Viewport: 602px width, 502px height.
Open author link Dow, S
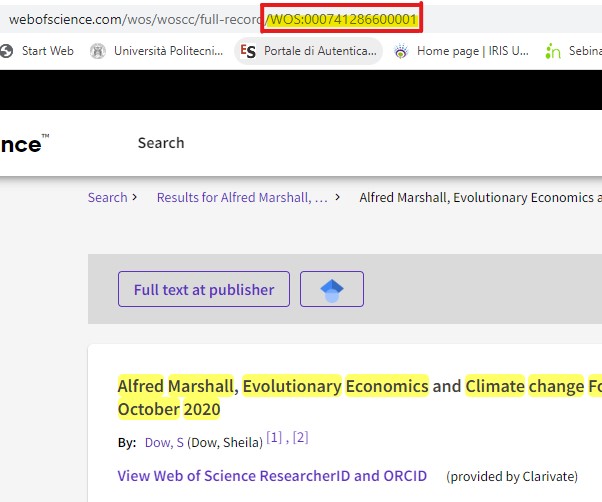(157, 441)
